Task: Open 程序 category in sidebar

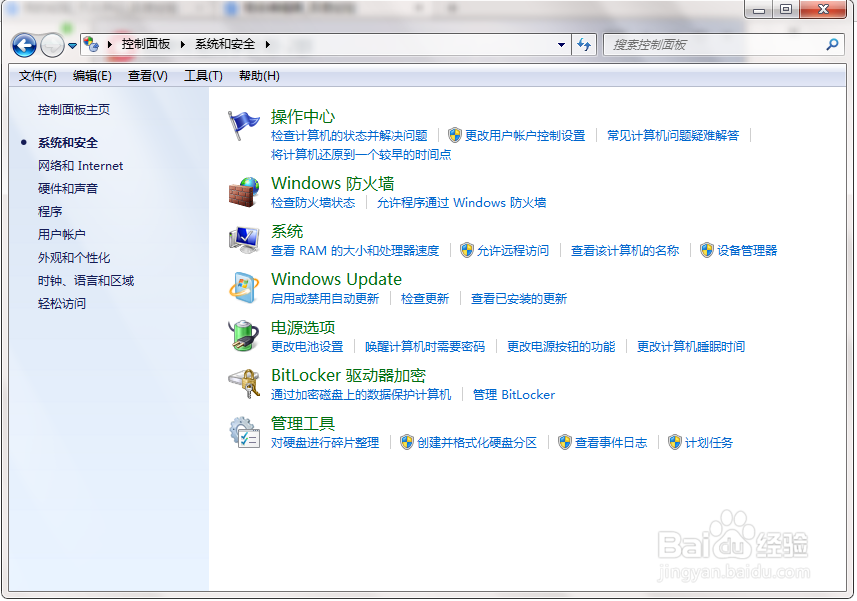Action: tap(50, 211)
